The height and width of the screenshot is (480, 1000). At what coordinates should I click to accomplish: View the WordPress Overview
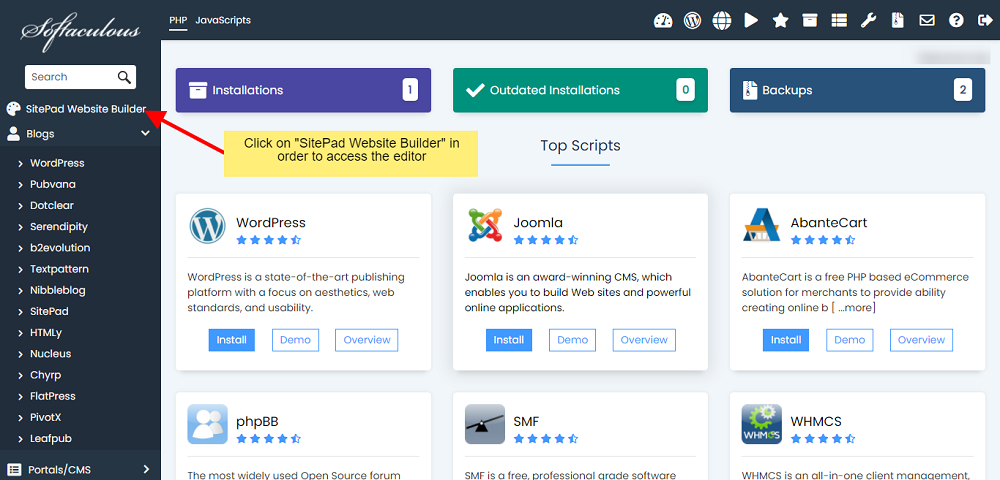point(367,340)
